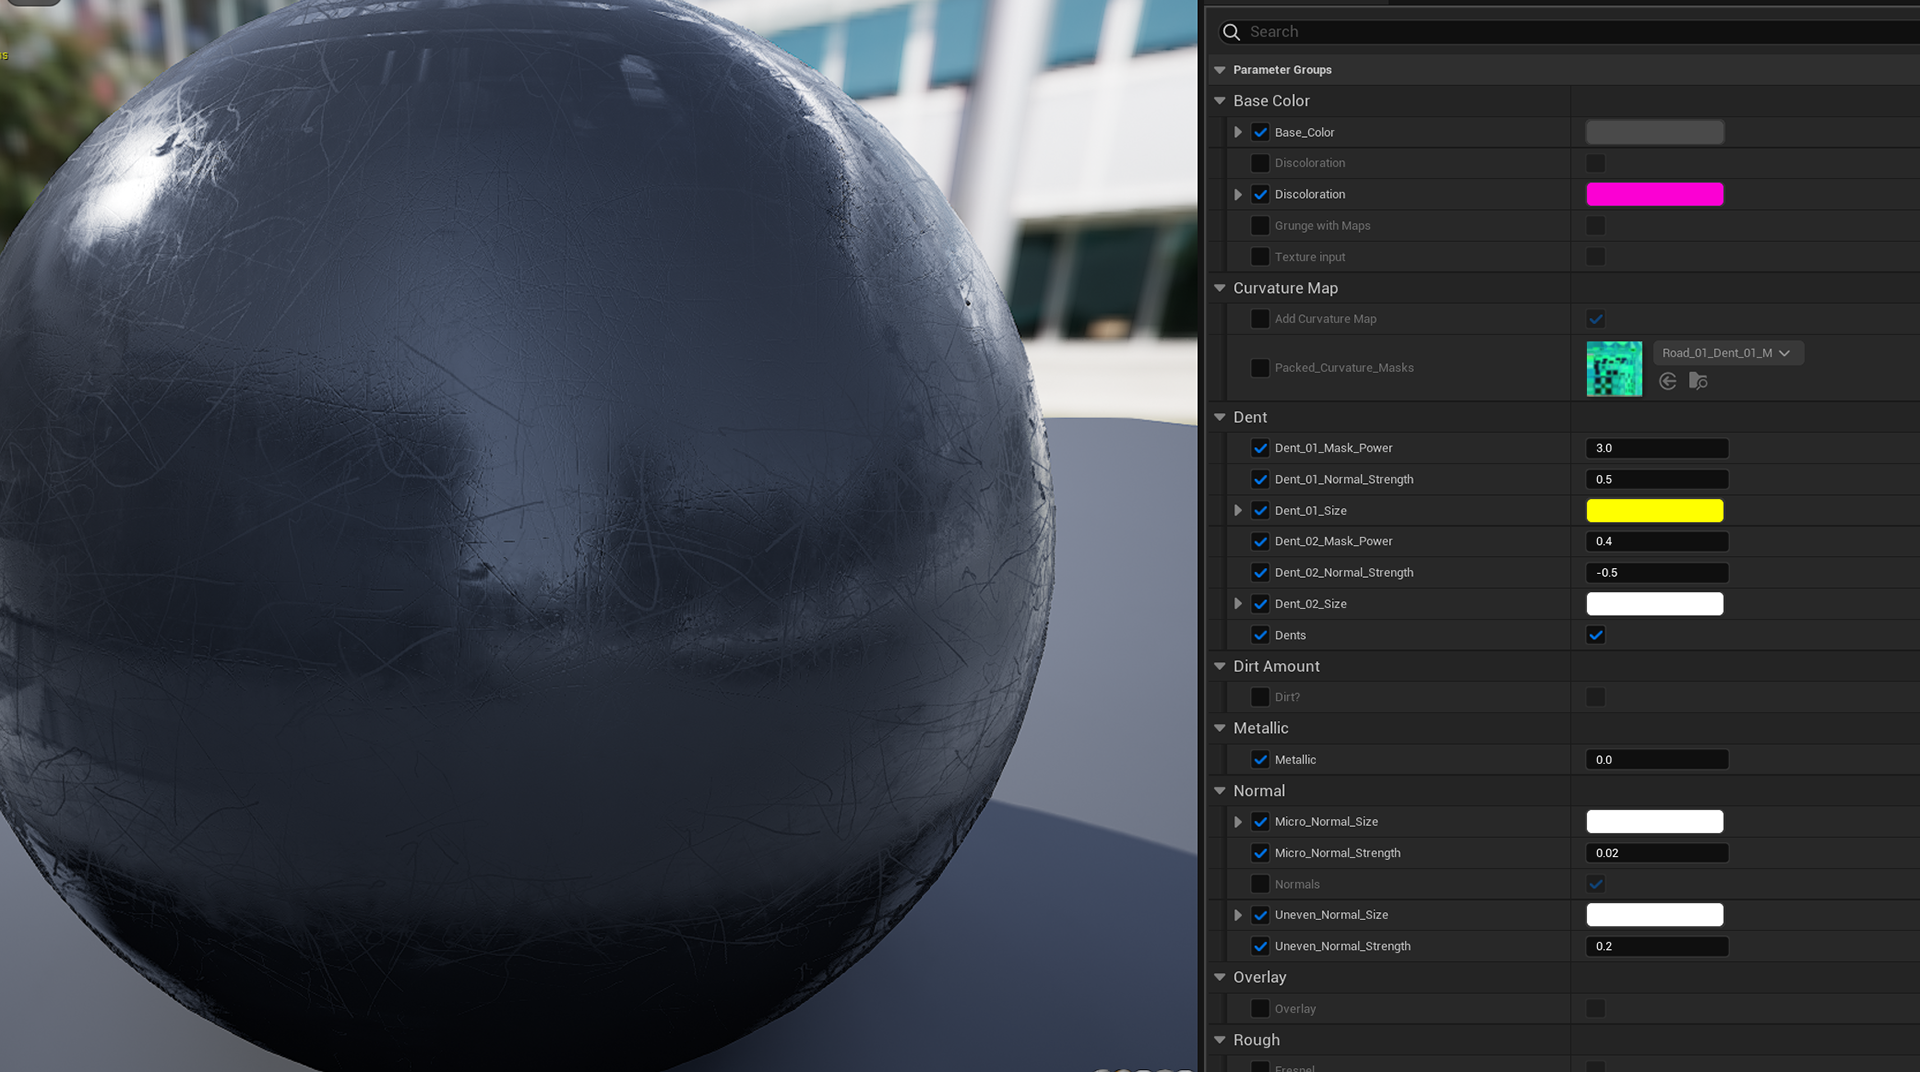Click the Search parameters field
1920x1072 pixels.
coord(1570,32)
